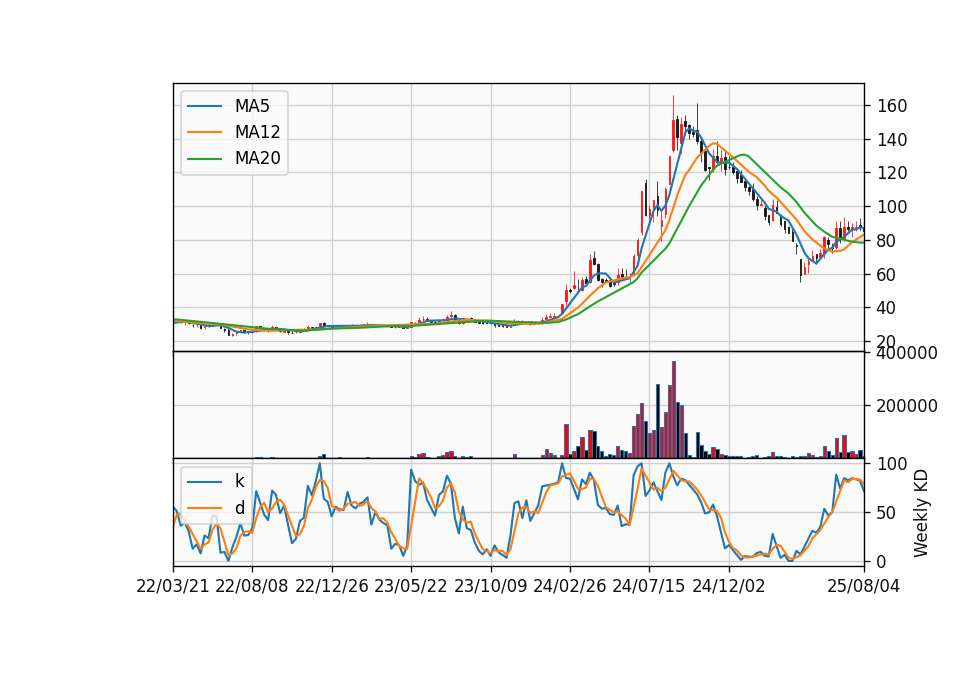Click the 60 price axis label
This screenshot has width=960, height=690.
(887, 274)
